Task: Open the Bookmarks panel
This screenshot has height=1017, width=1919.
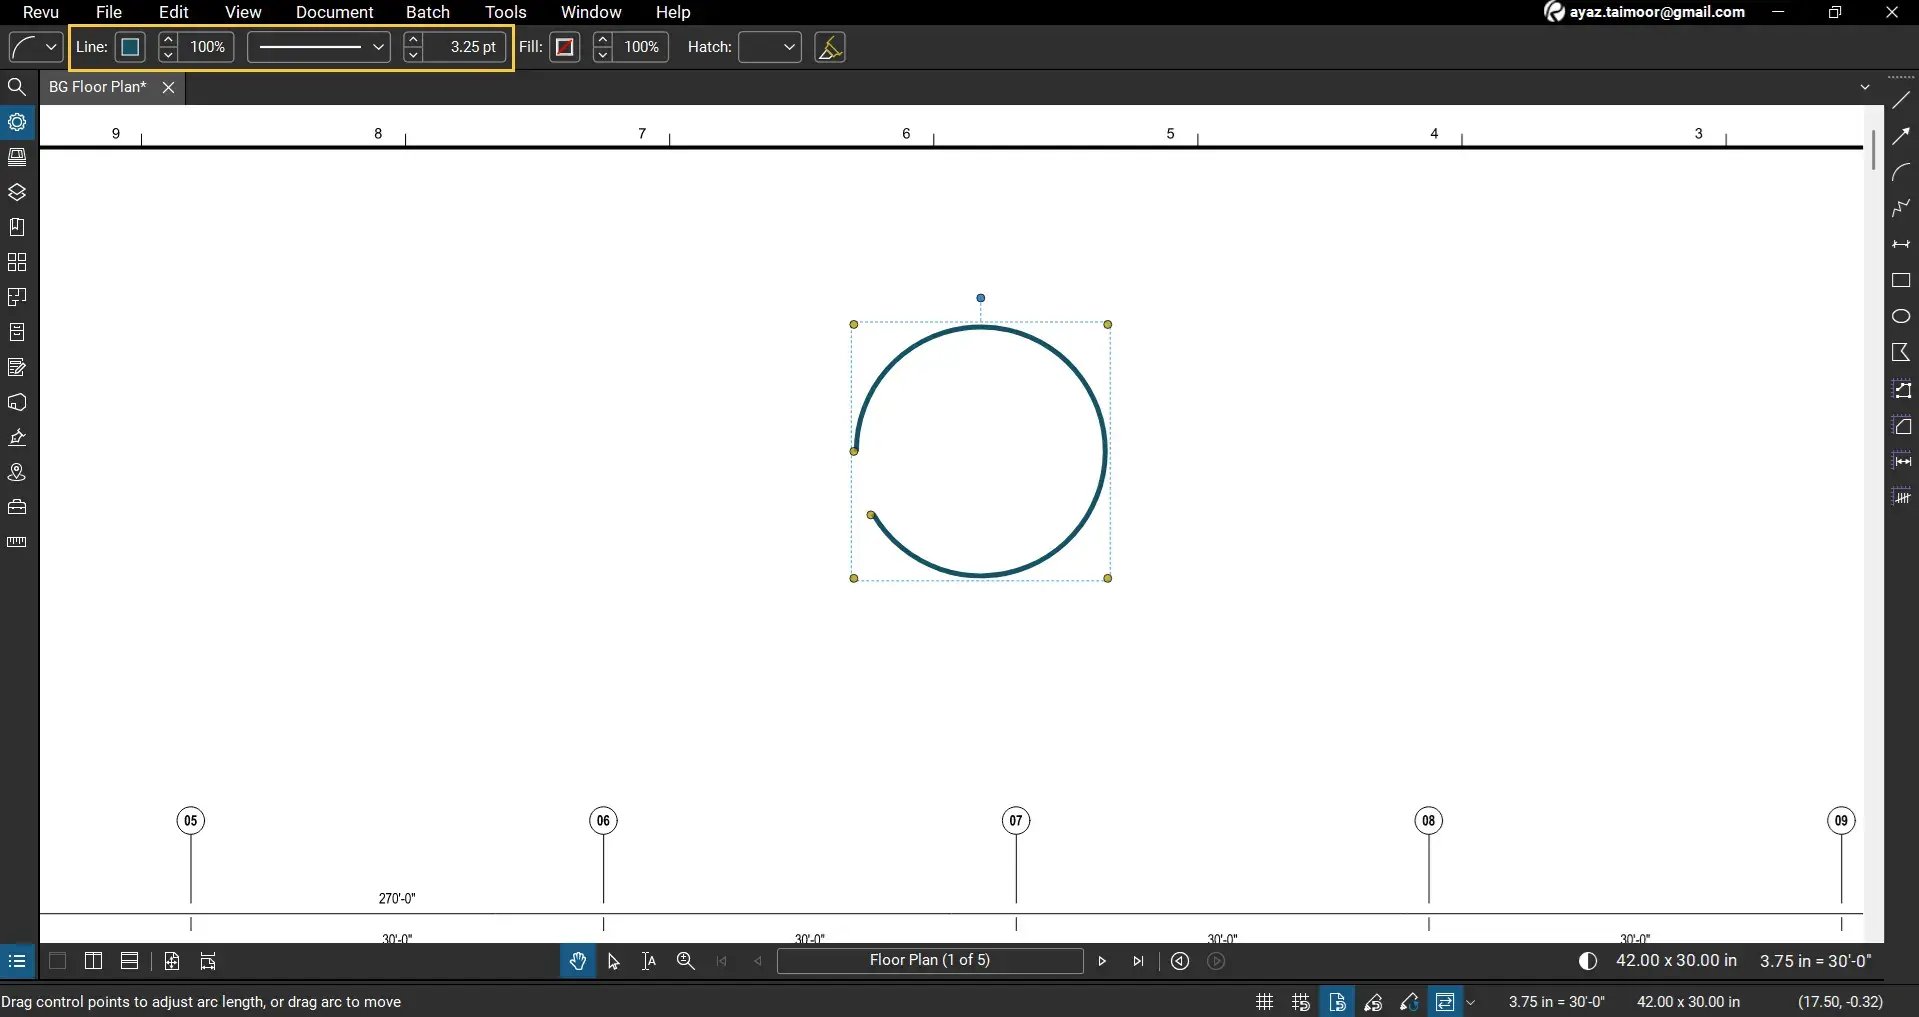Action: click(x=17, y=227)
